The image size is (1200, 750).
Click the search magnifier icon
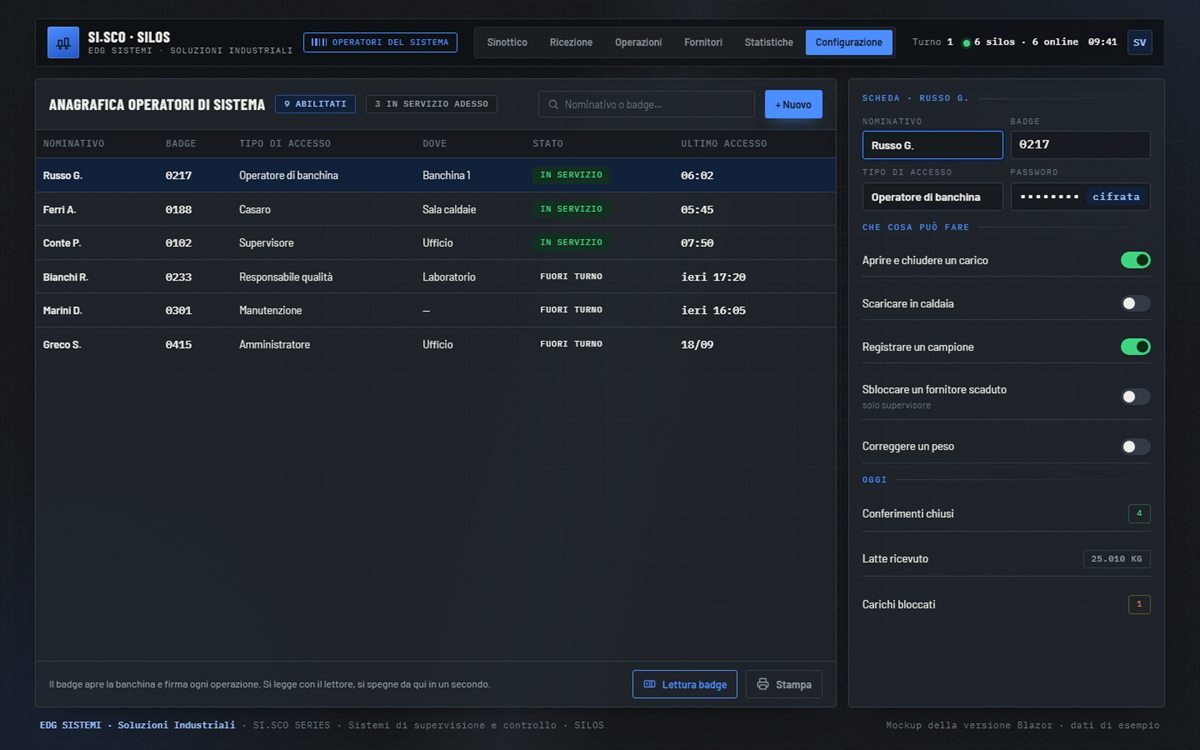coord(553,104)
